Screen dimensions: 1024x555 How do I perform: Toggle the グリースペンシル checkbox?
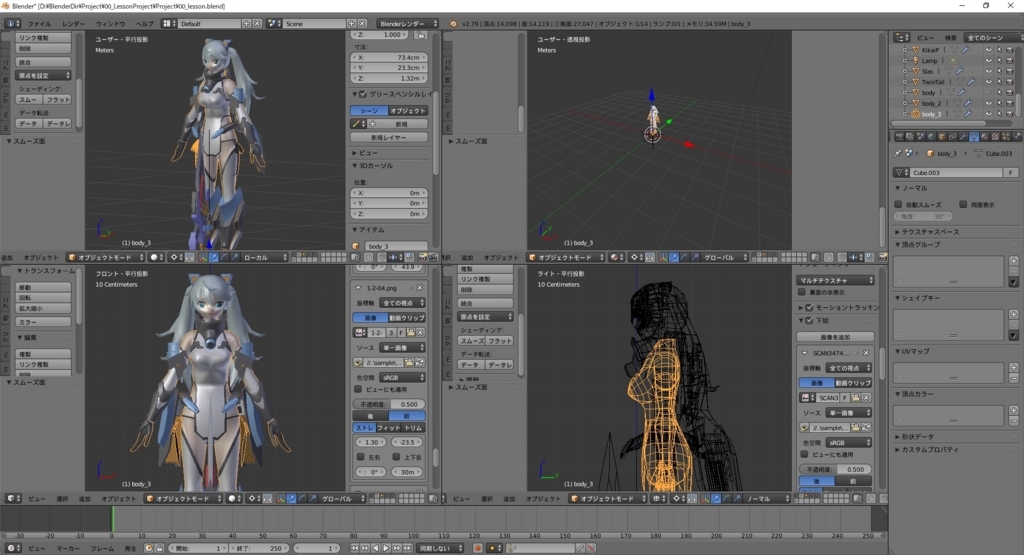(363, 94)
